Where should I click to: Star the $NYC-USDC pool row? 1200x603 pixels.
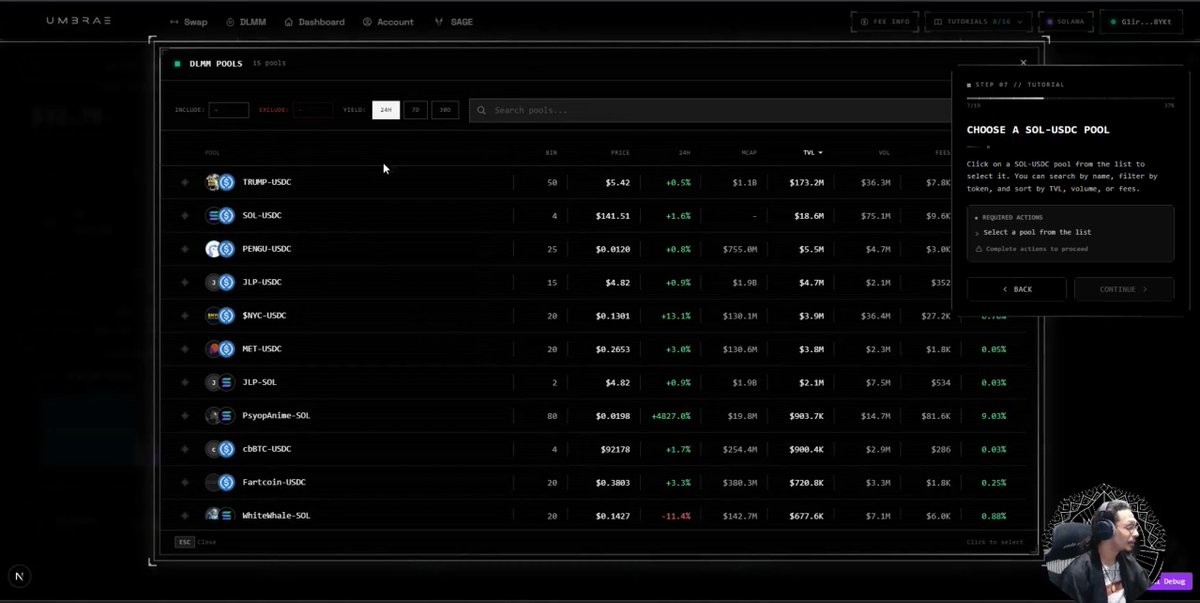point(185,316)
